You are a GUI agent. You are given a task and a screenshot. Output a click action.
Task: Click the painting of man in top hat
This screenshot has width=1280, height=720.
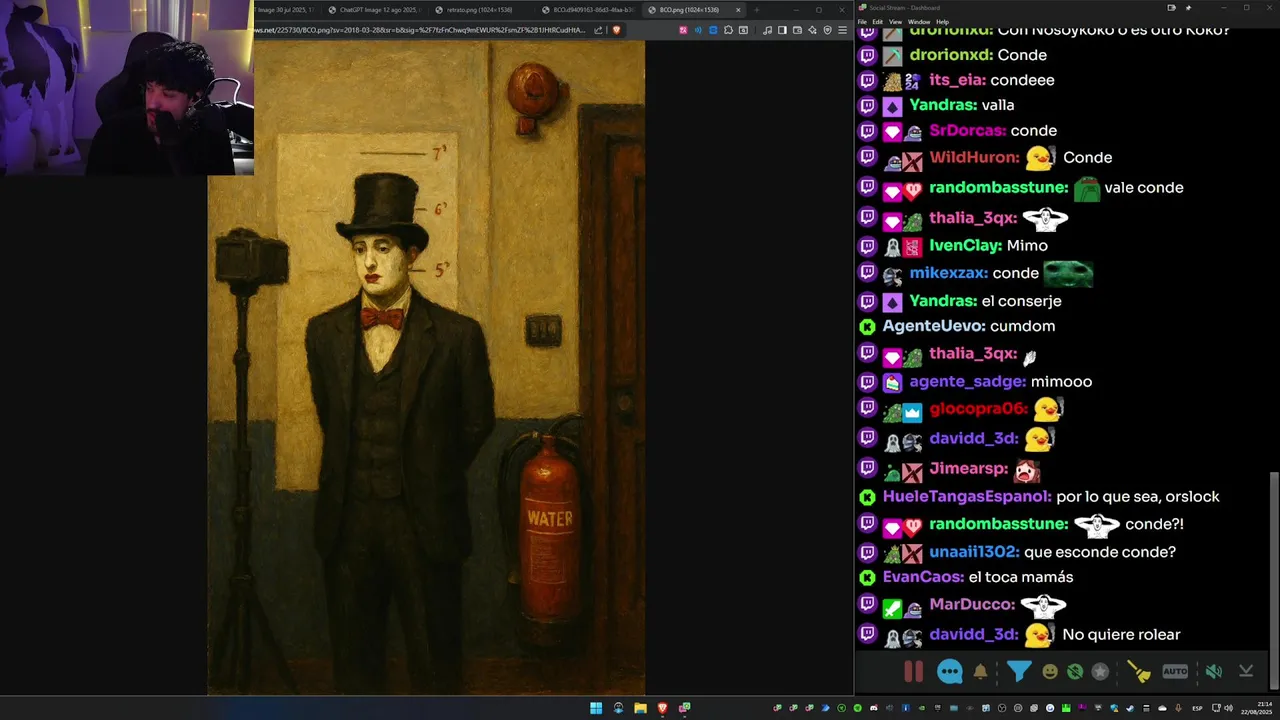click(x=426, y=367)
